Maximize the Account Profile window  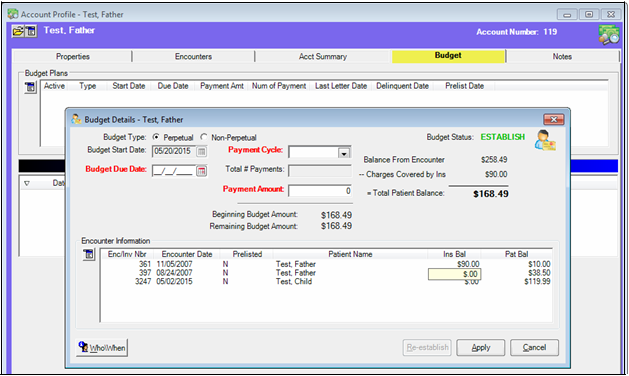click(589, 14)
